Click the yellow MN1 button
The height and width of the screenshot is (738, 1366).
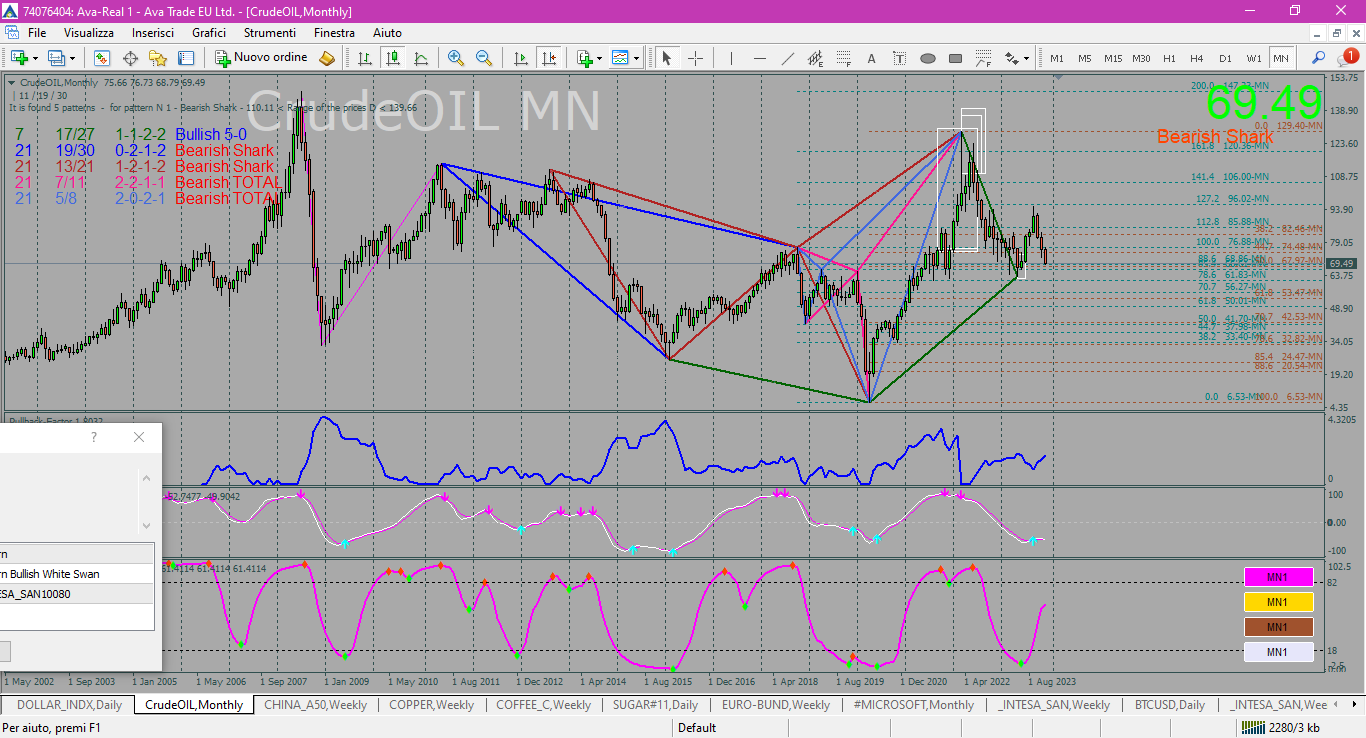click(x=1278, y=602)
